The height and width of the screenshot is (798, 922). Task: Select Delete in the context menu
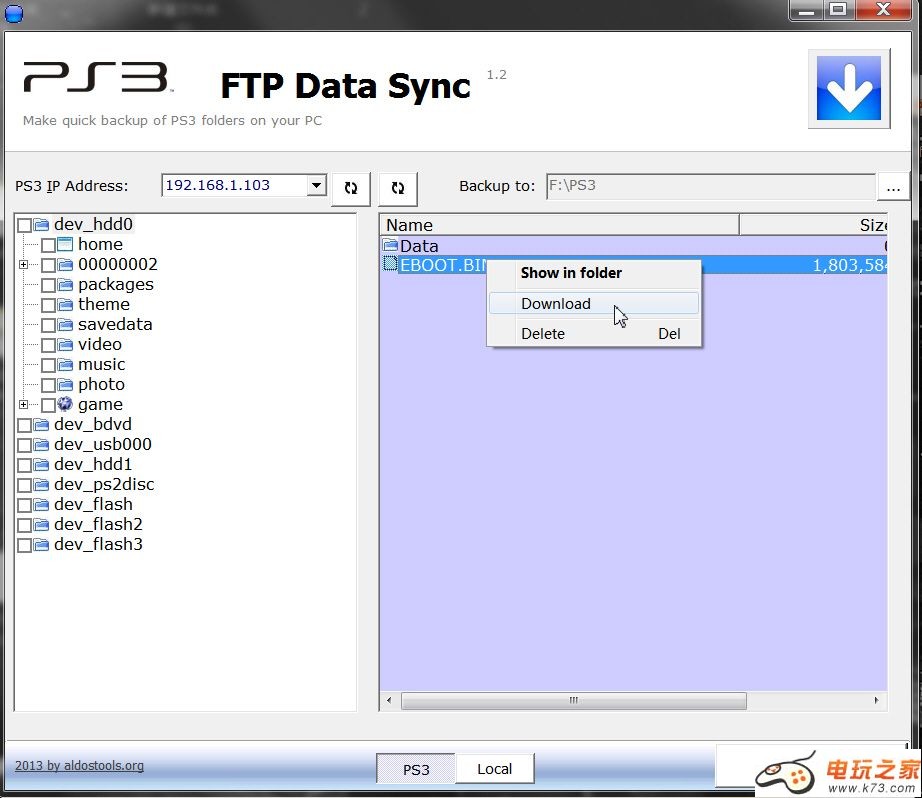coord(543,334)
